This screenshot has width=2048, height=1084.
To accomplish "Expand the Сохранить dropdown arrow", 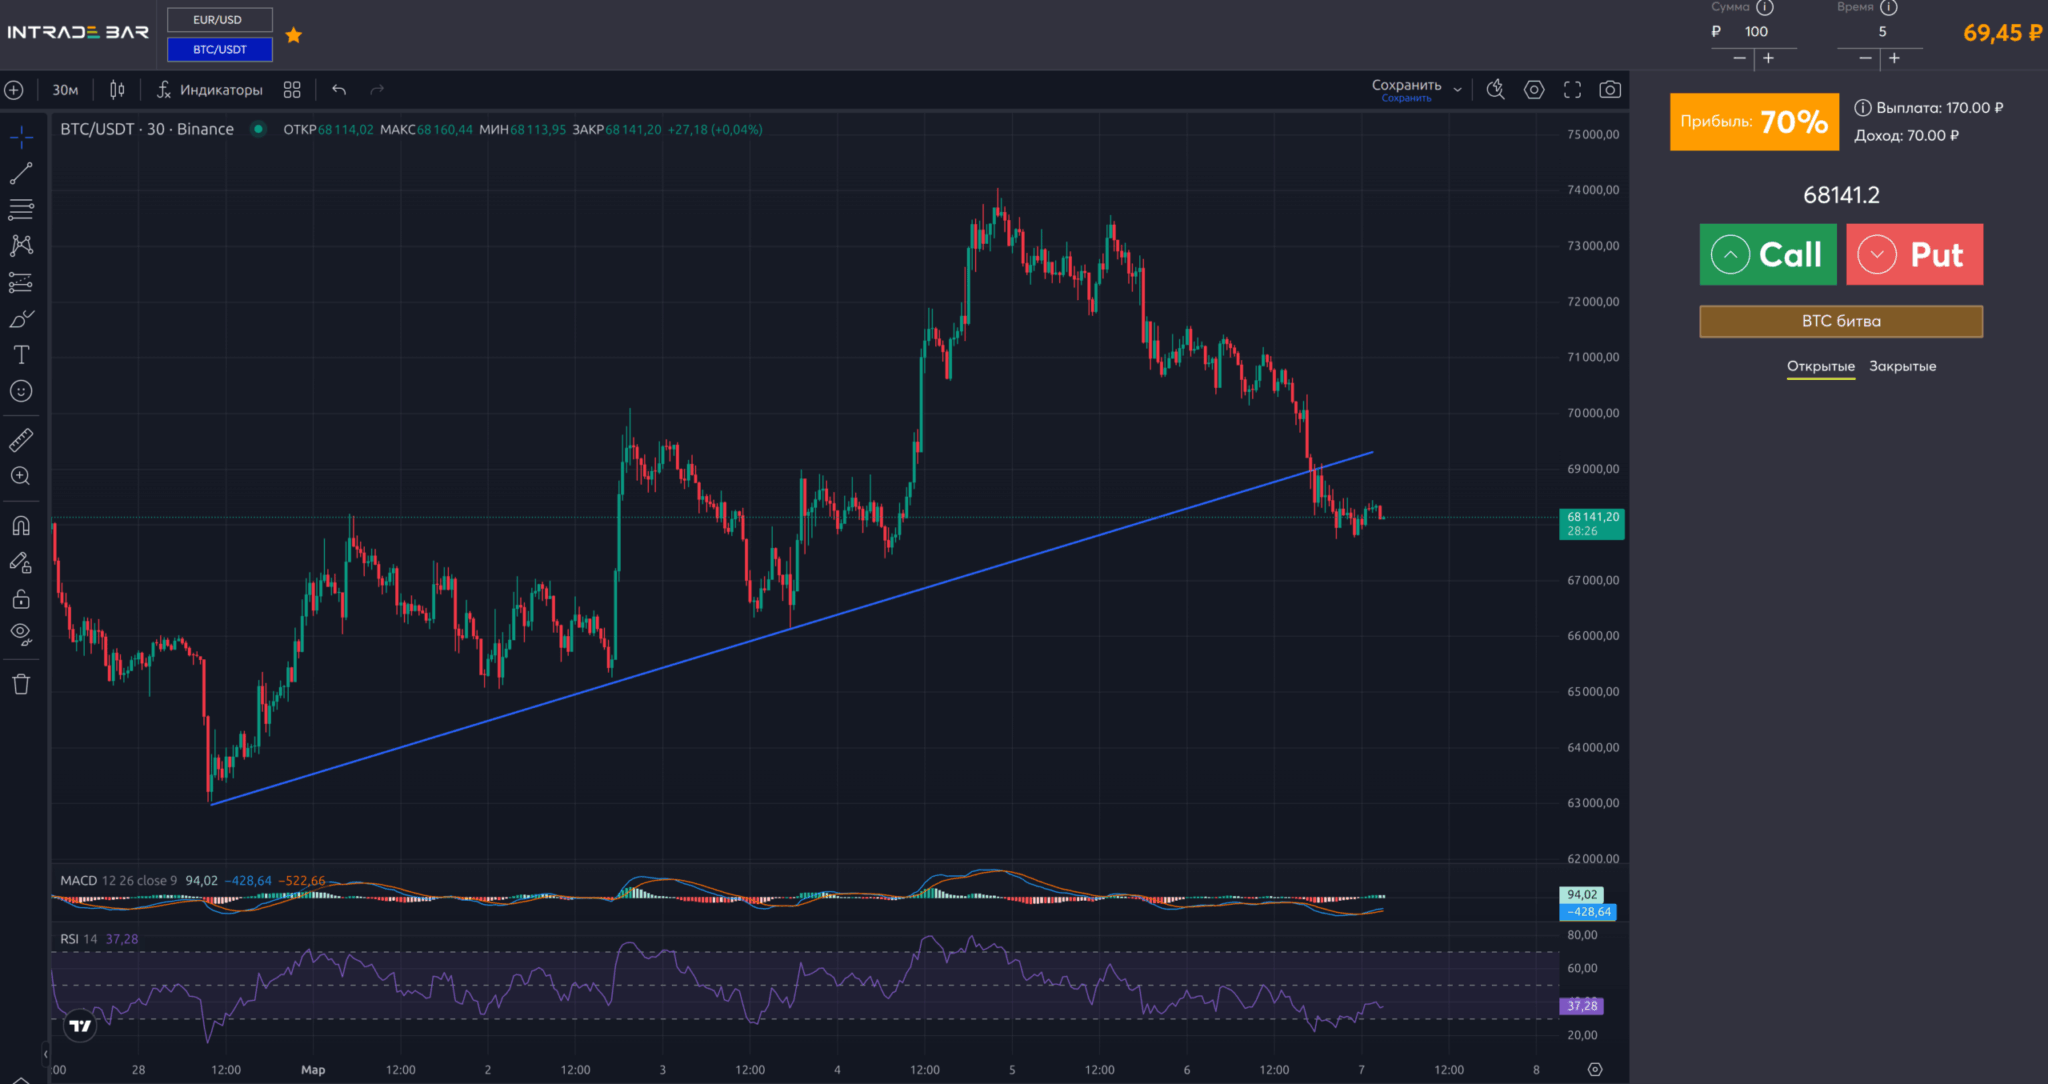I will [1458, 90].
